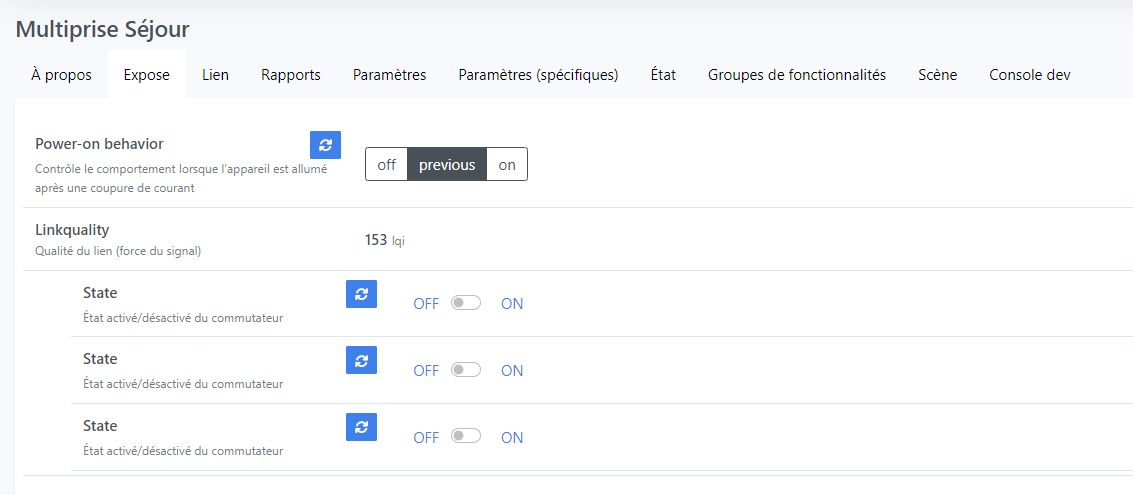Switch to the État tab
Screen dimensions: 1133x495
point(663,75)
